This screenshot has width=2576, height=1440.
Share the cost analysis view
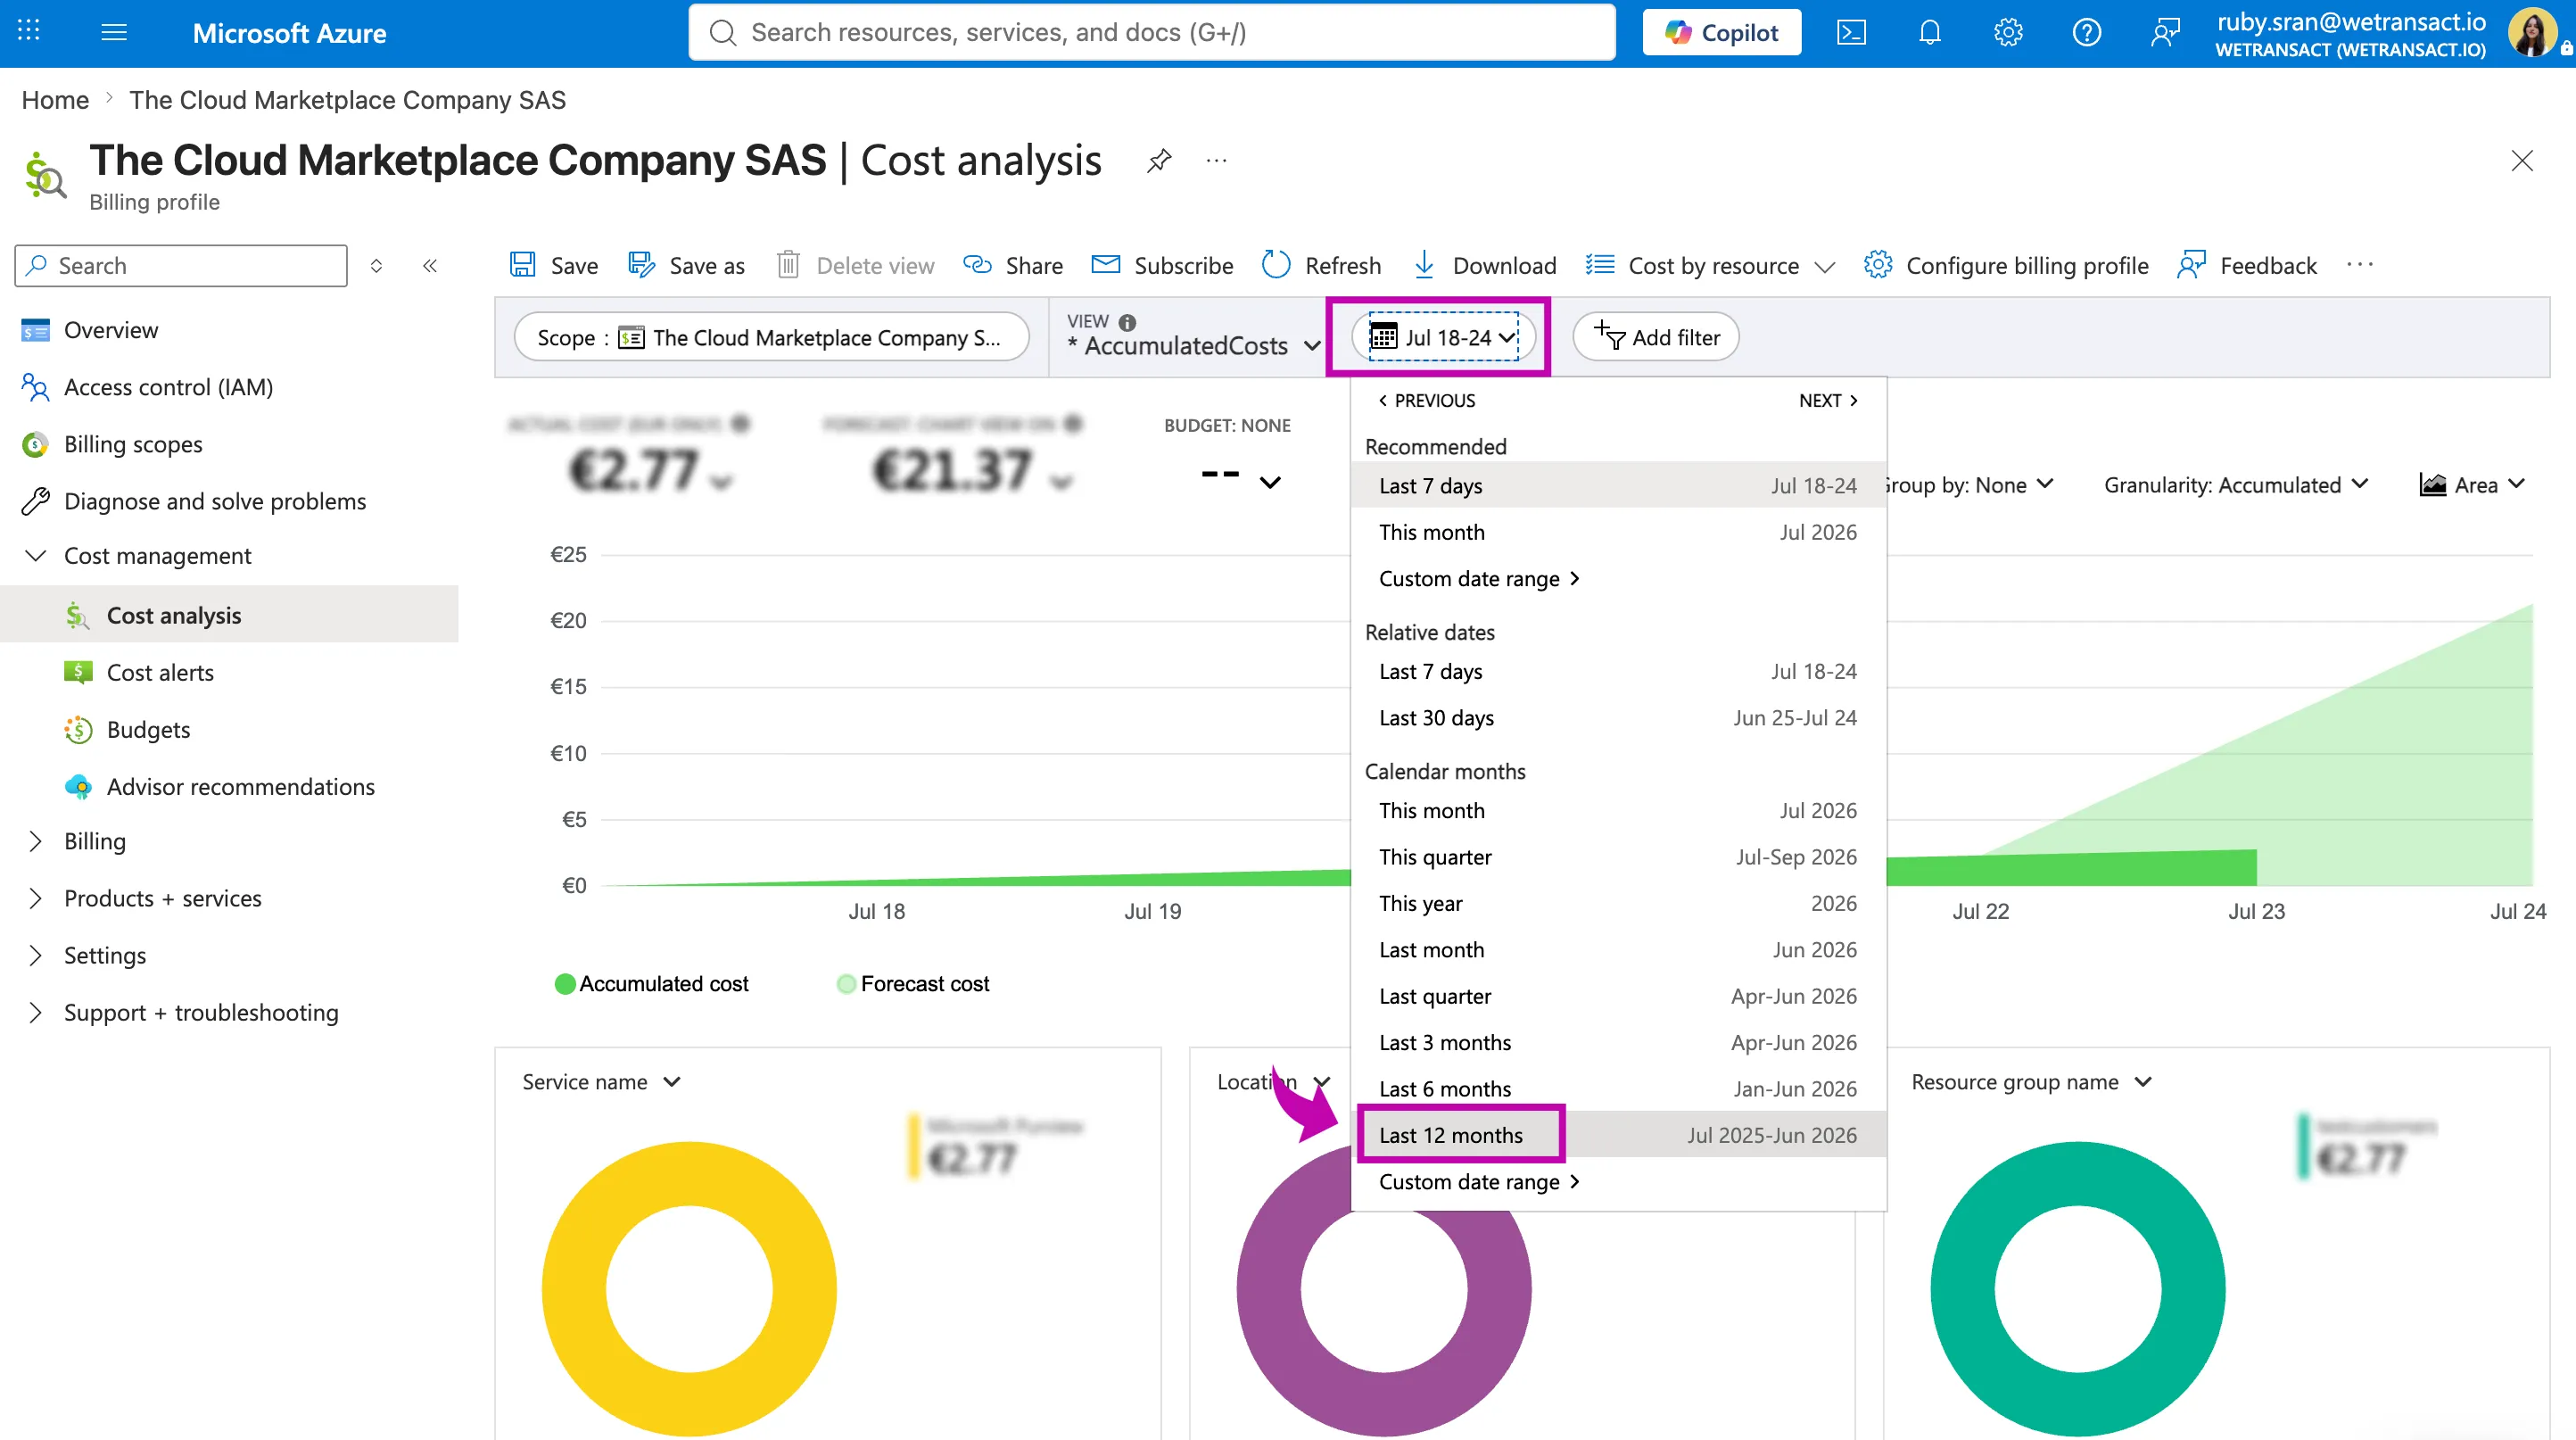(1012, 265)
